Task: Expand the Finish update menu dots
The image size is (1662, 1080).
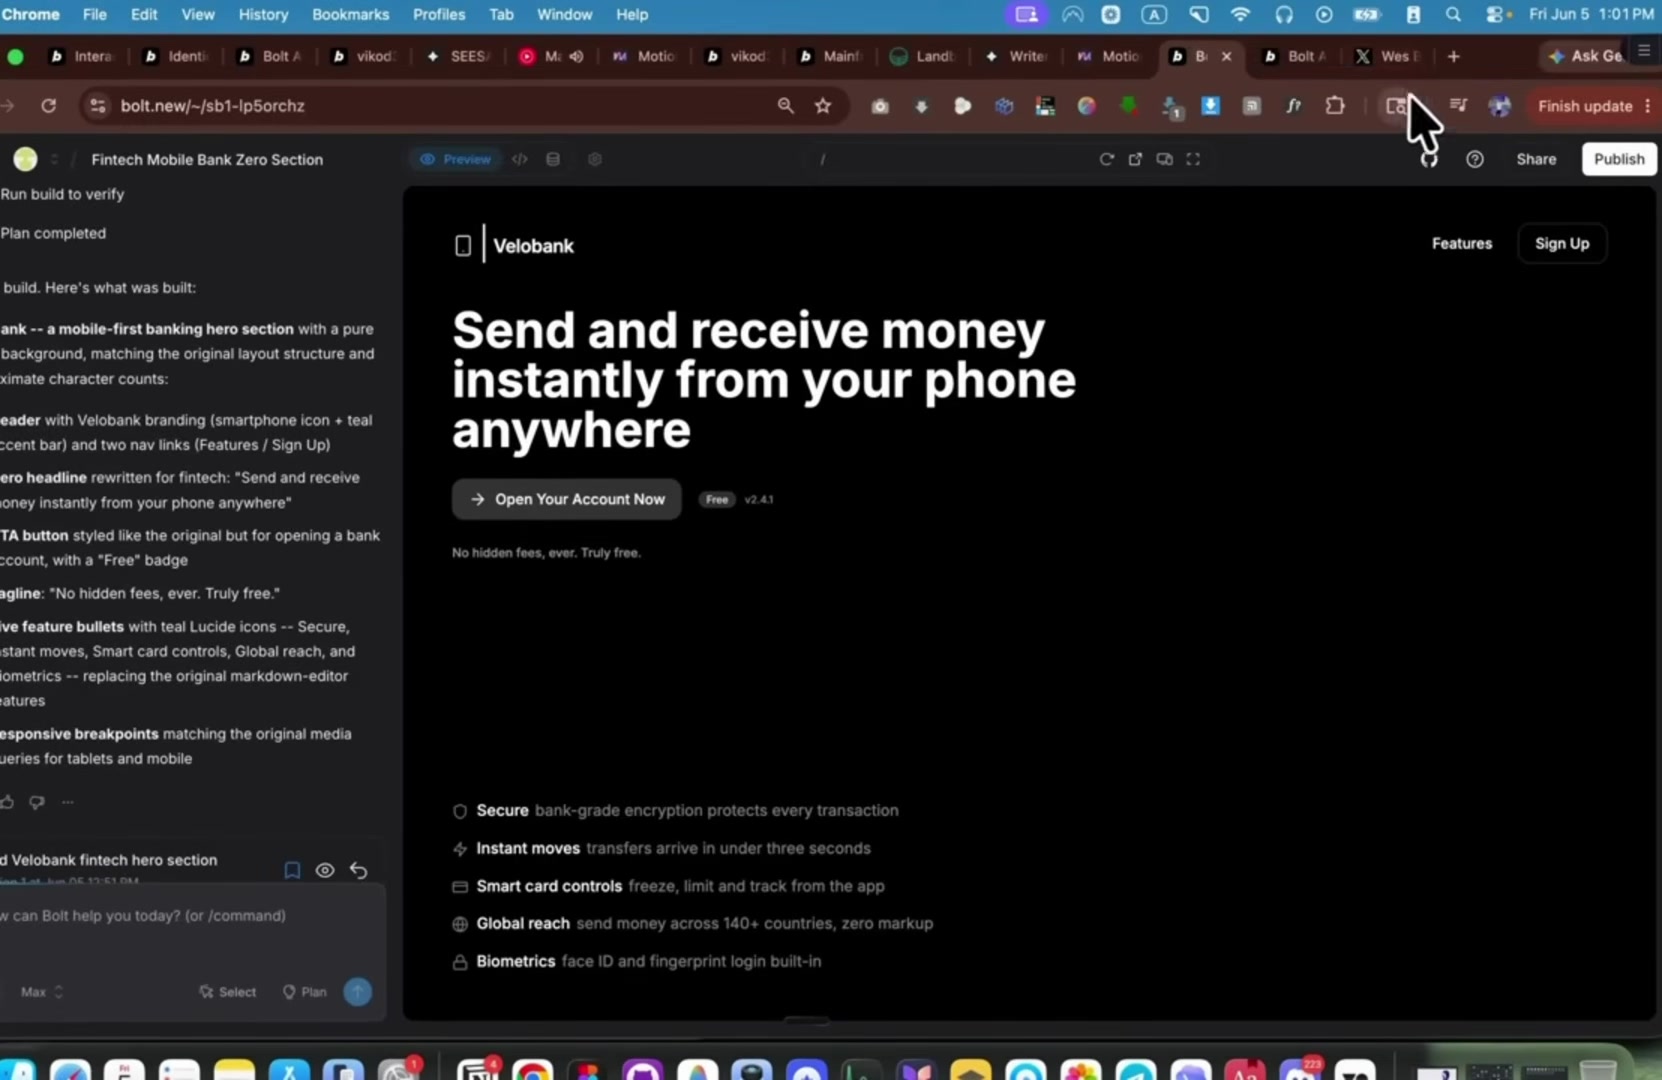Action: 1647,106
